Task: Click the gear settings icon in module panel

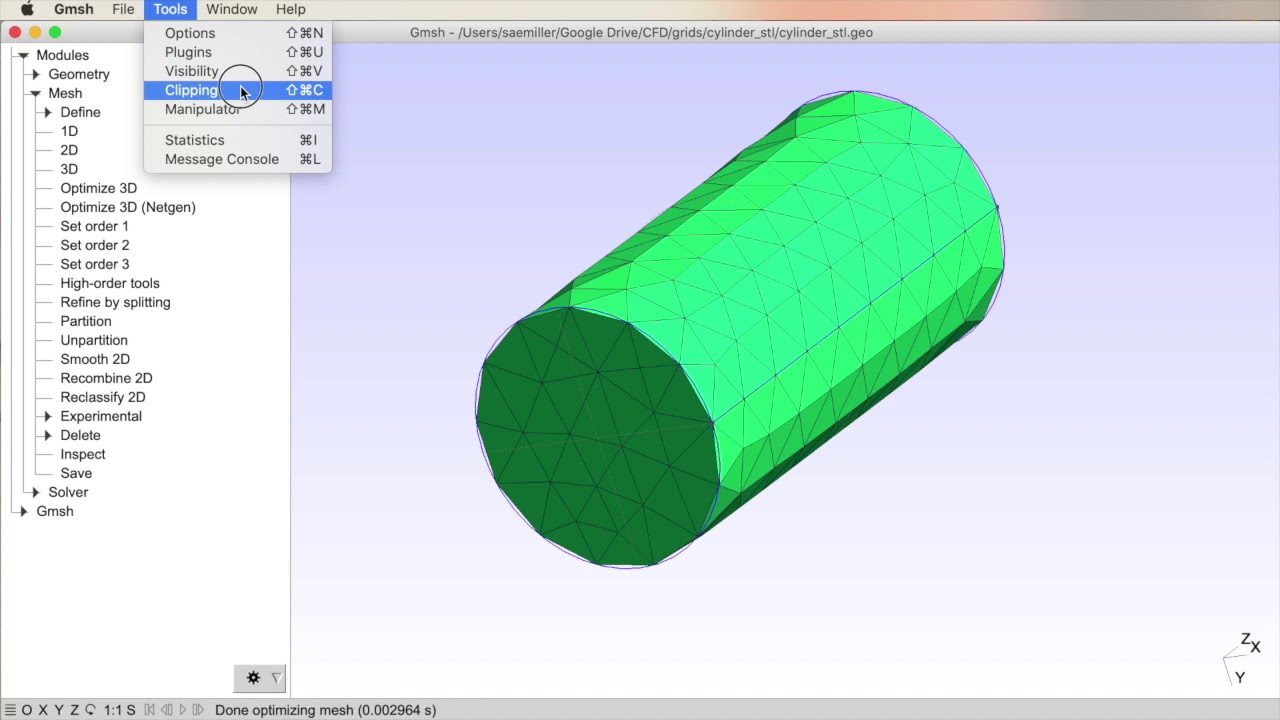Action: coord(253,678)
